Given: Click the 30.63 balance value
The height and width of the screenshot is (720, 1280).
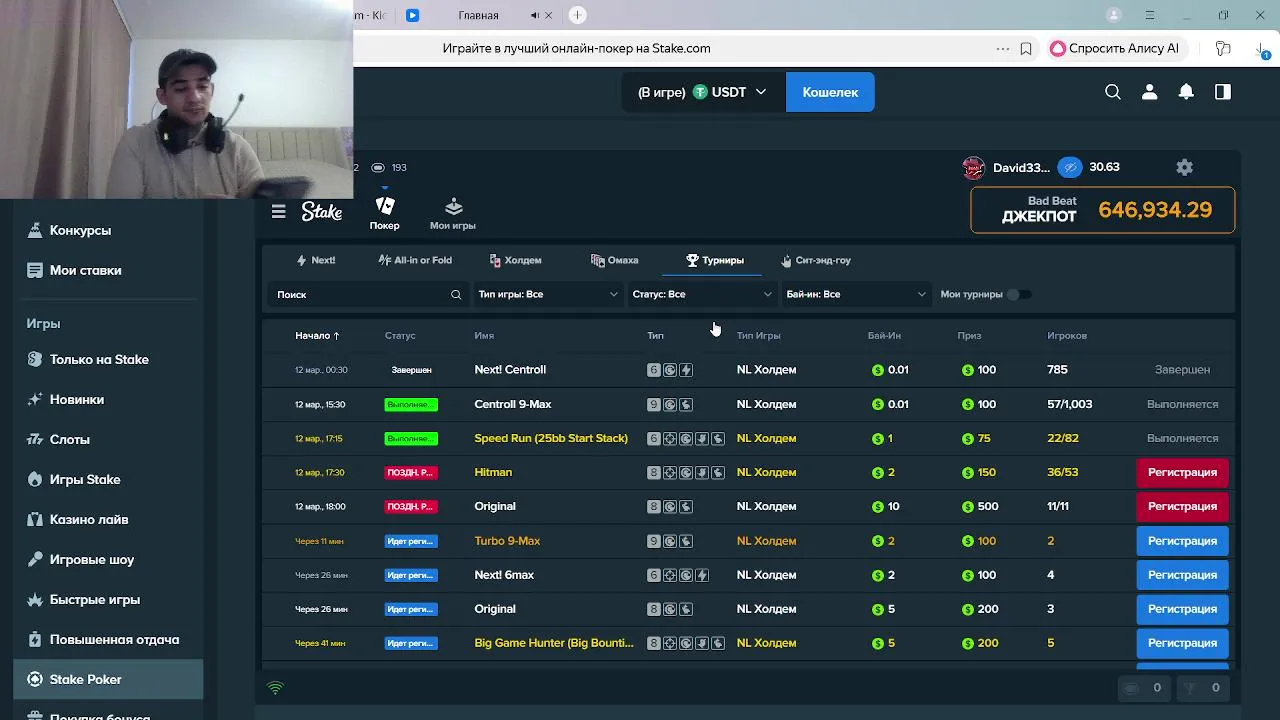Looking at the screenshot, I should pyautogui.click(x=1104, y=167).
